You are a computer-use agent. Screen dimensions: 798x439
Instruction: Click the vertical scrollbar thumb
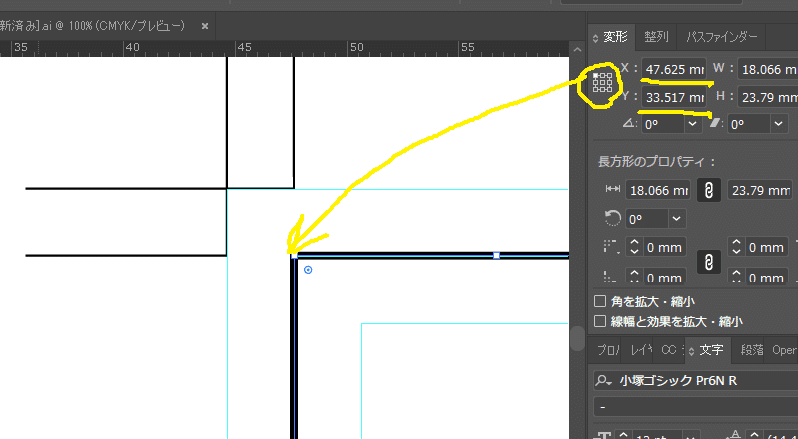tap(577, 338)
